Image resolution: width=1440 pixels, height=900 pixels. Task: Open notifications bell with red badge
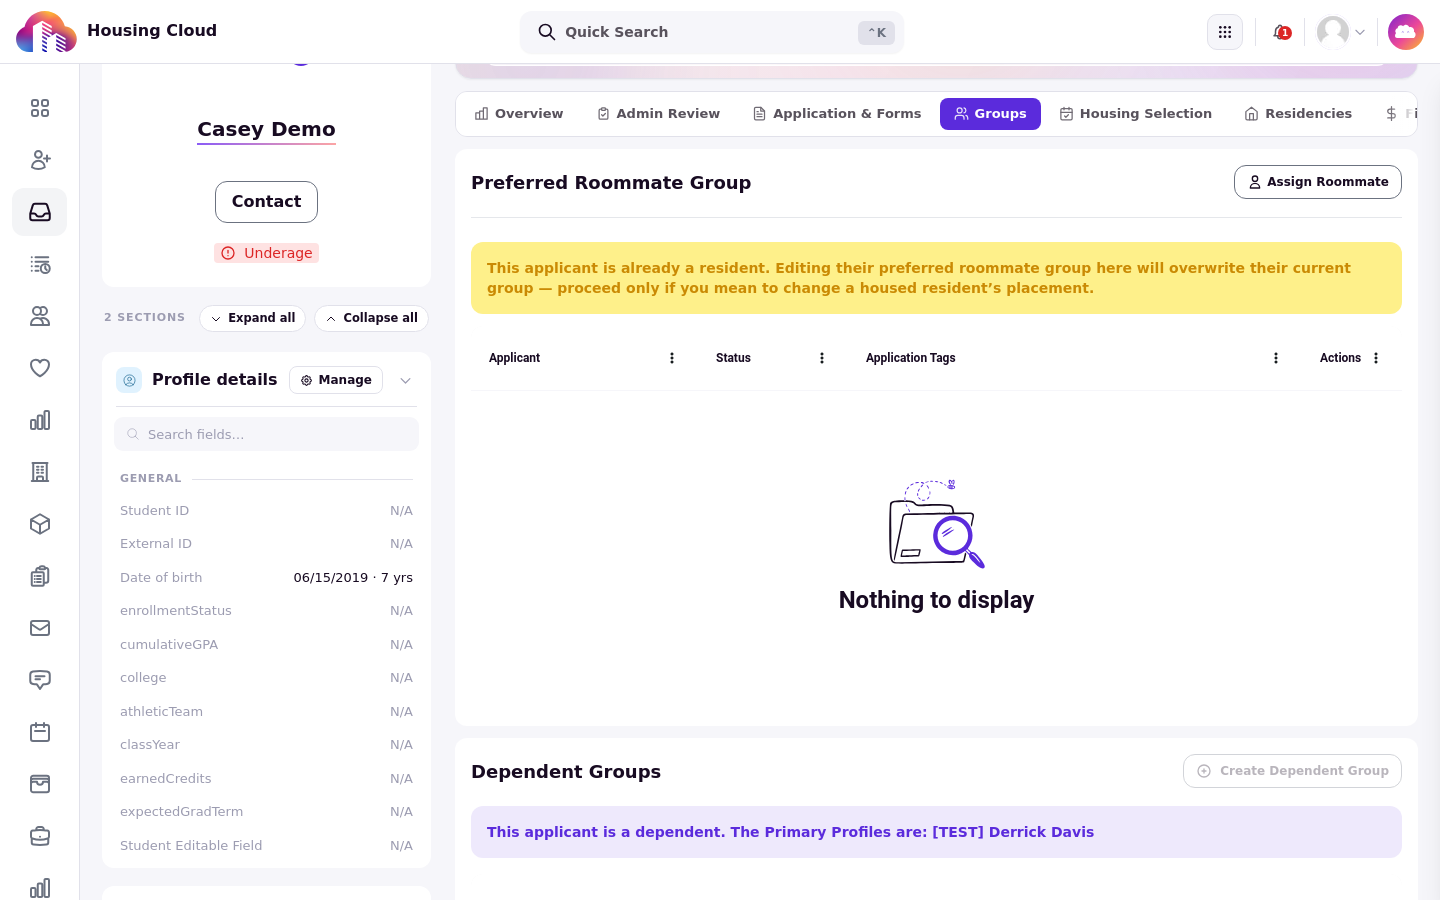[x=1281, y=32]
